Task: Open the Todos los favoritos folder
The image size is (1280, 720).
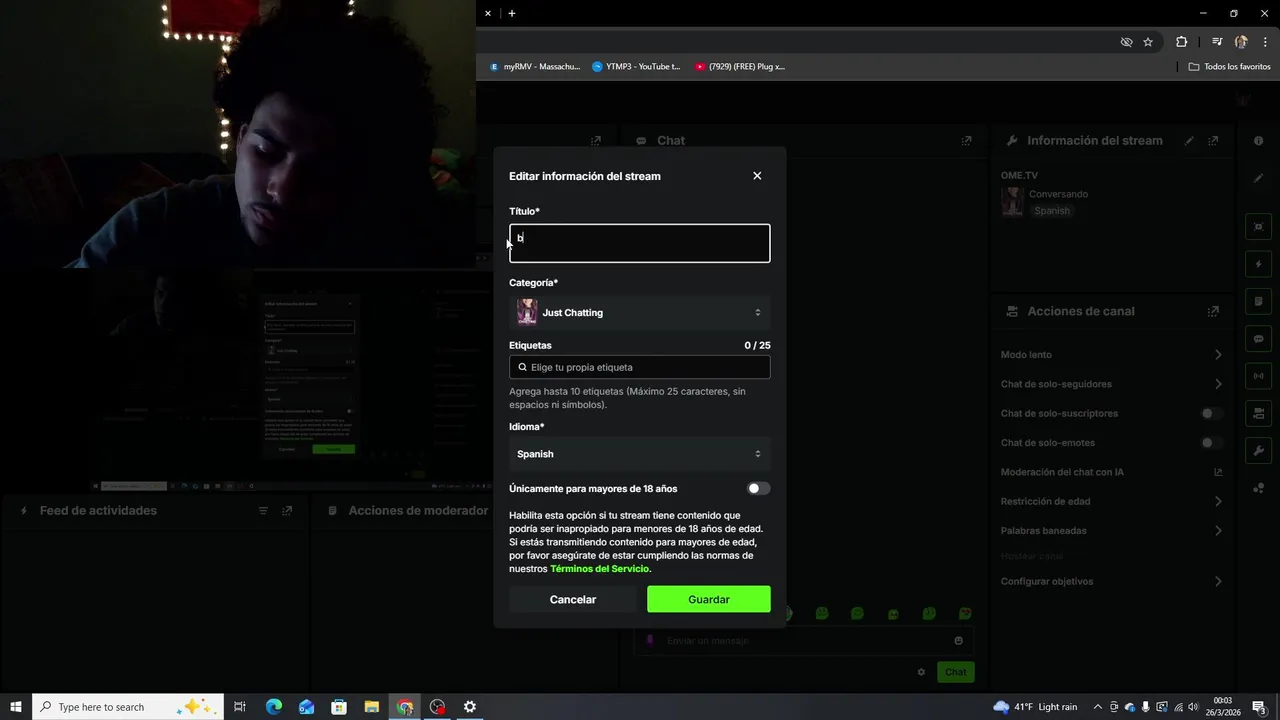Action: (1229, 67)
